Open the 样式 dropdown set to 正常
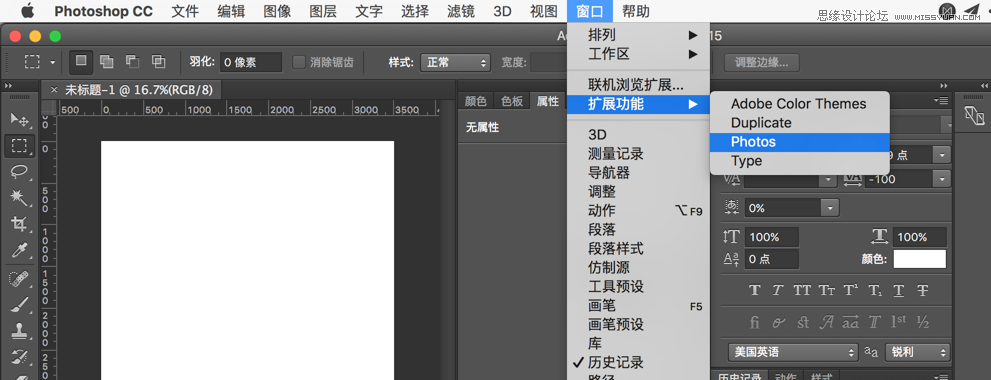The height and width of the screenshot is (380, 991). pos(455,63)
